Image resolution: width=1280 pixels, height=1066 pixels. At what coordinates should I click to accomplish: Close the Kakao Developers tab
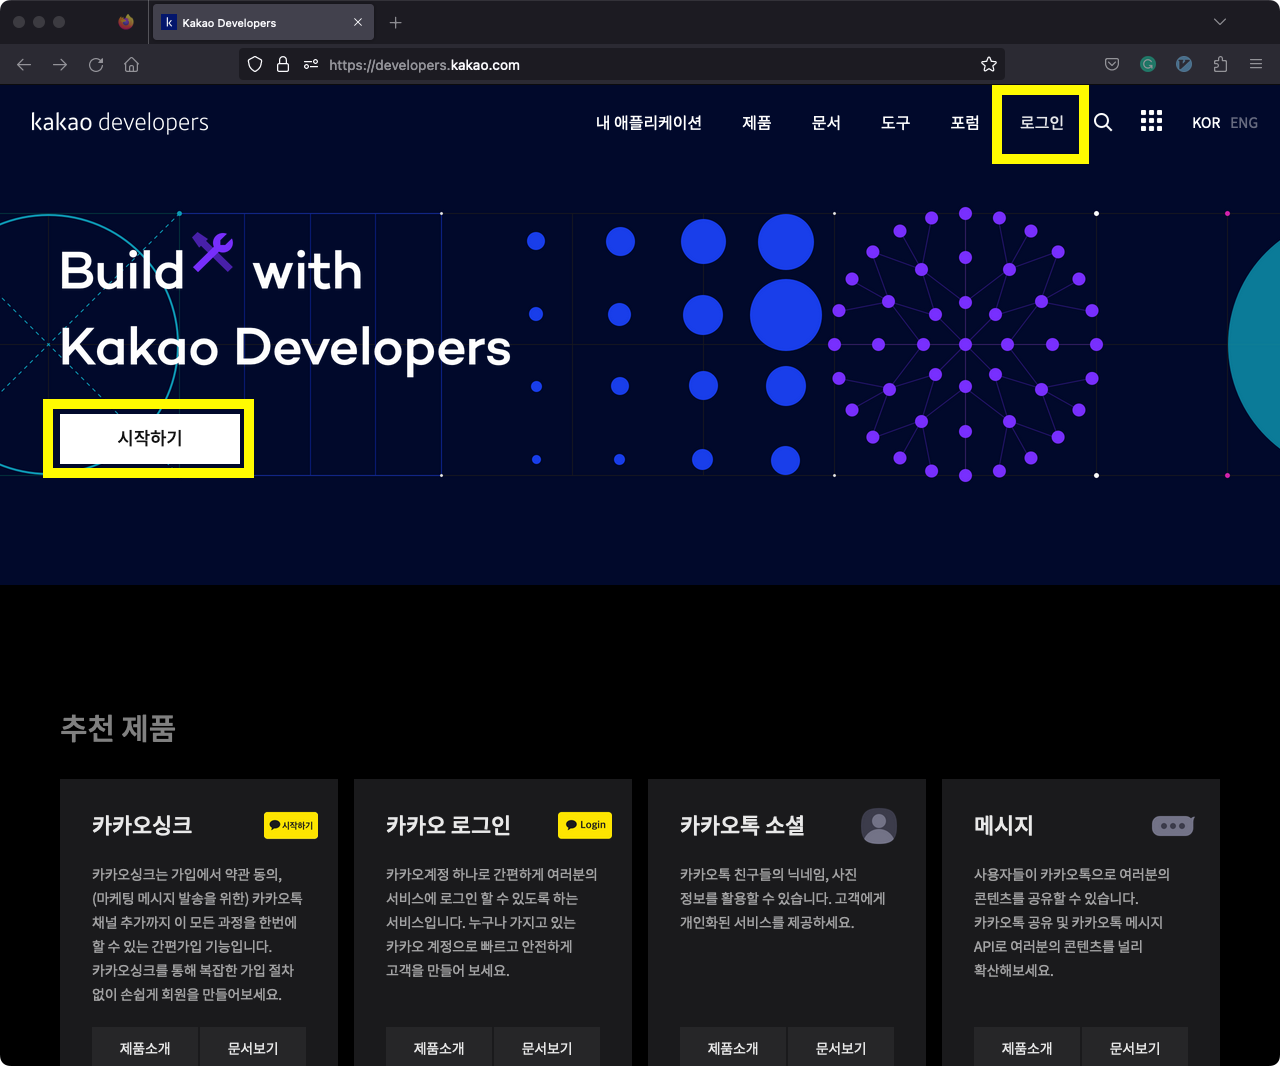pyautogui.click(x=358, y=22)
